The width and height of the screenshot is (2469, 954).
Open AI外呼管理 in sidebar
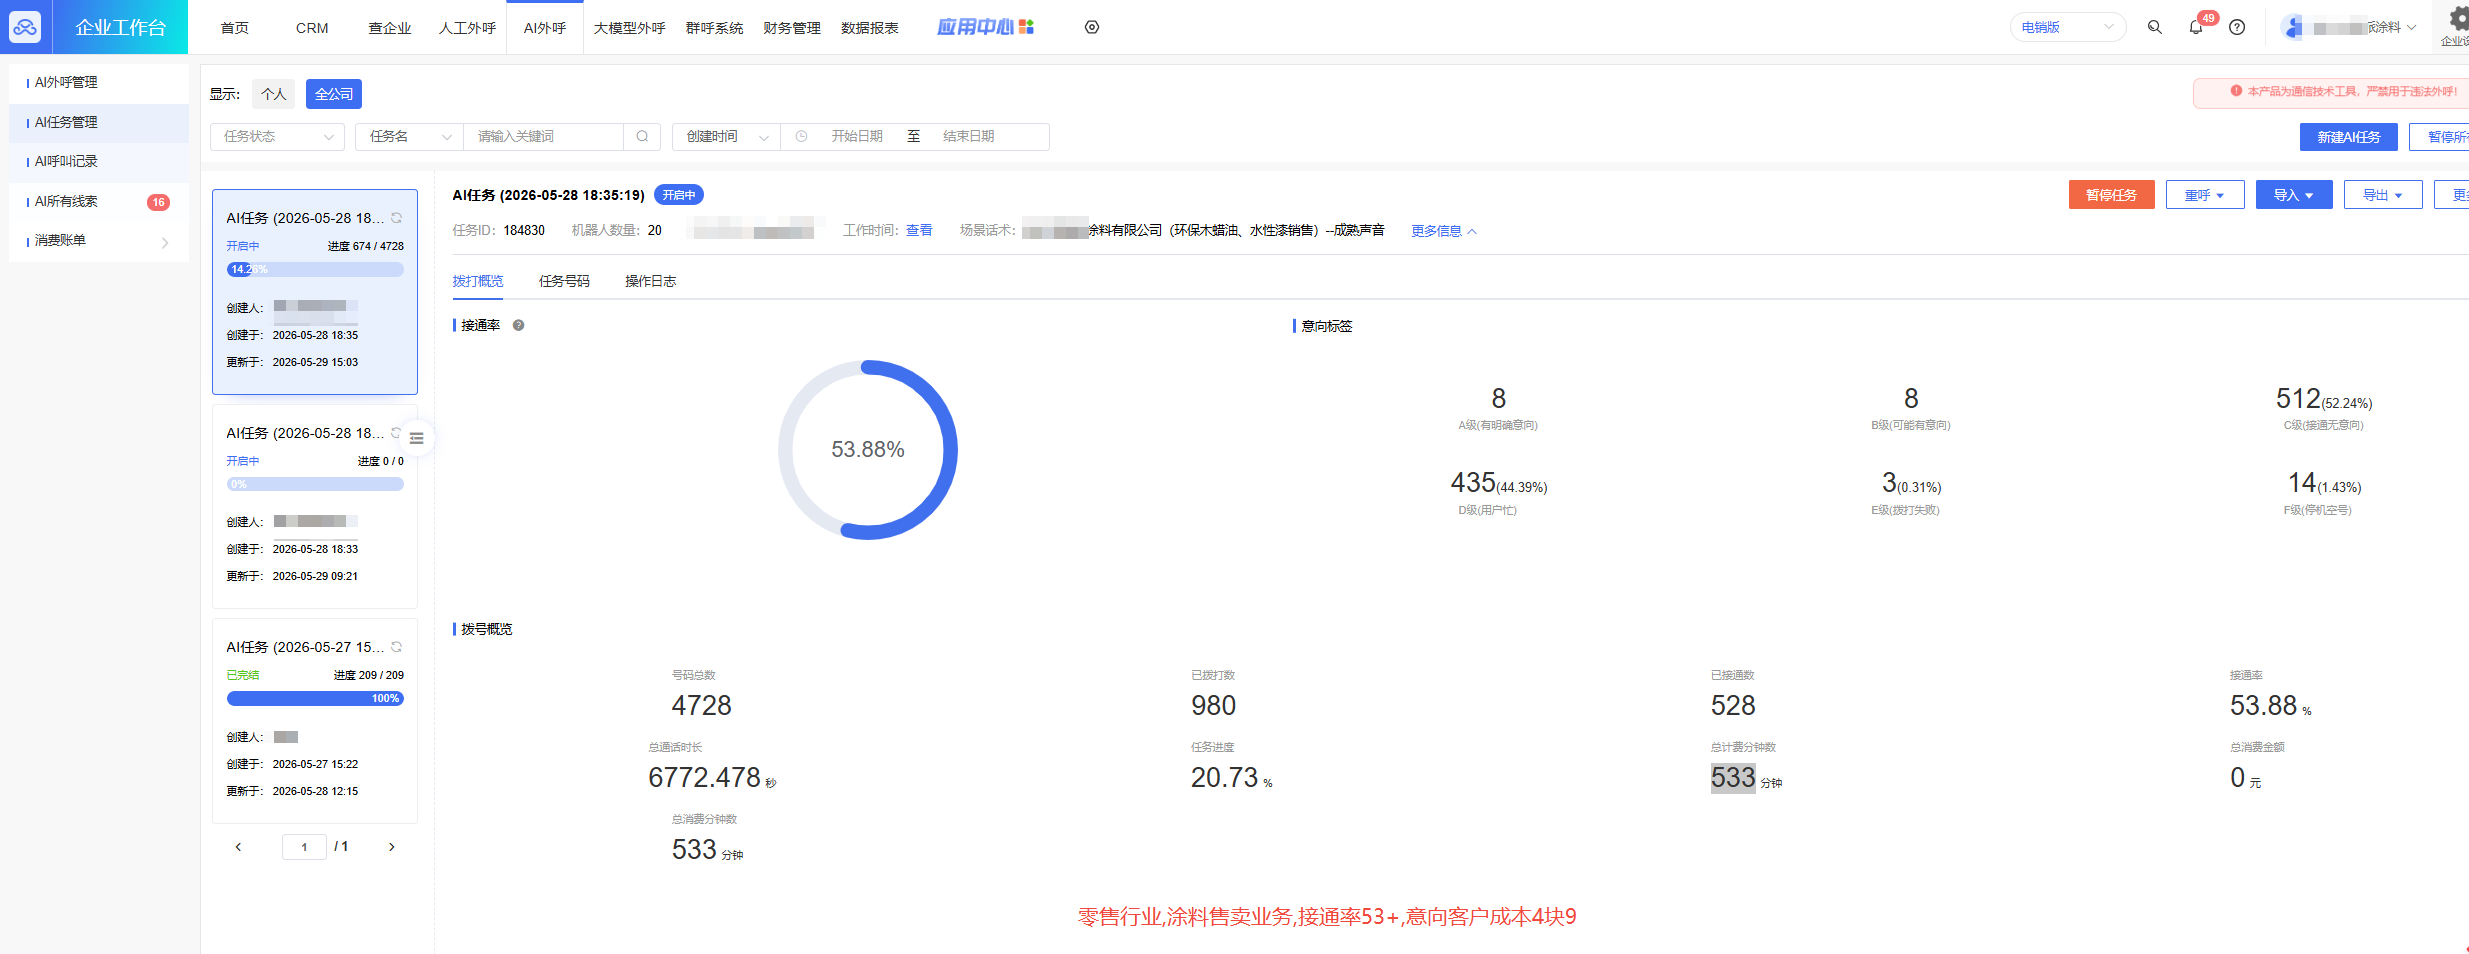[99, 82]
